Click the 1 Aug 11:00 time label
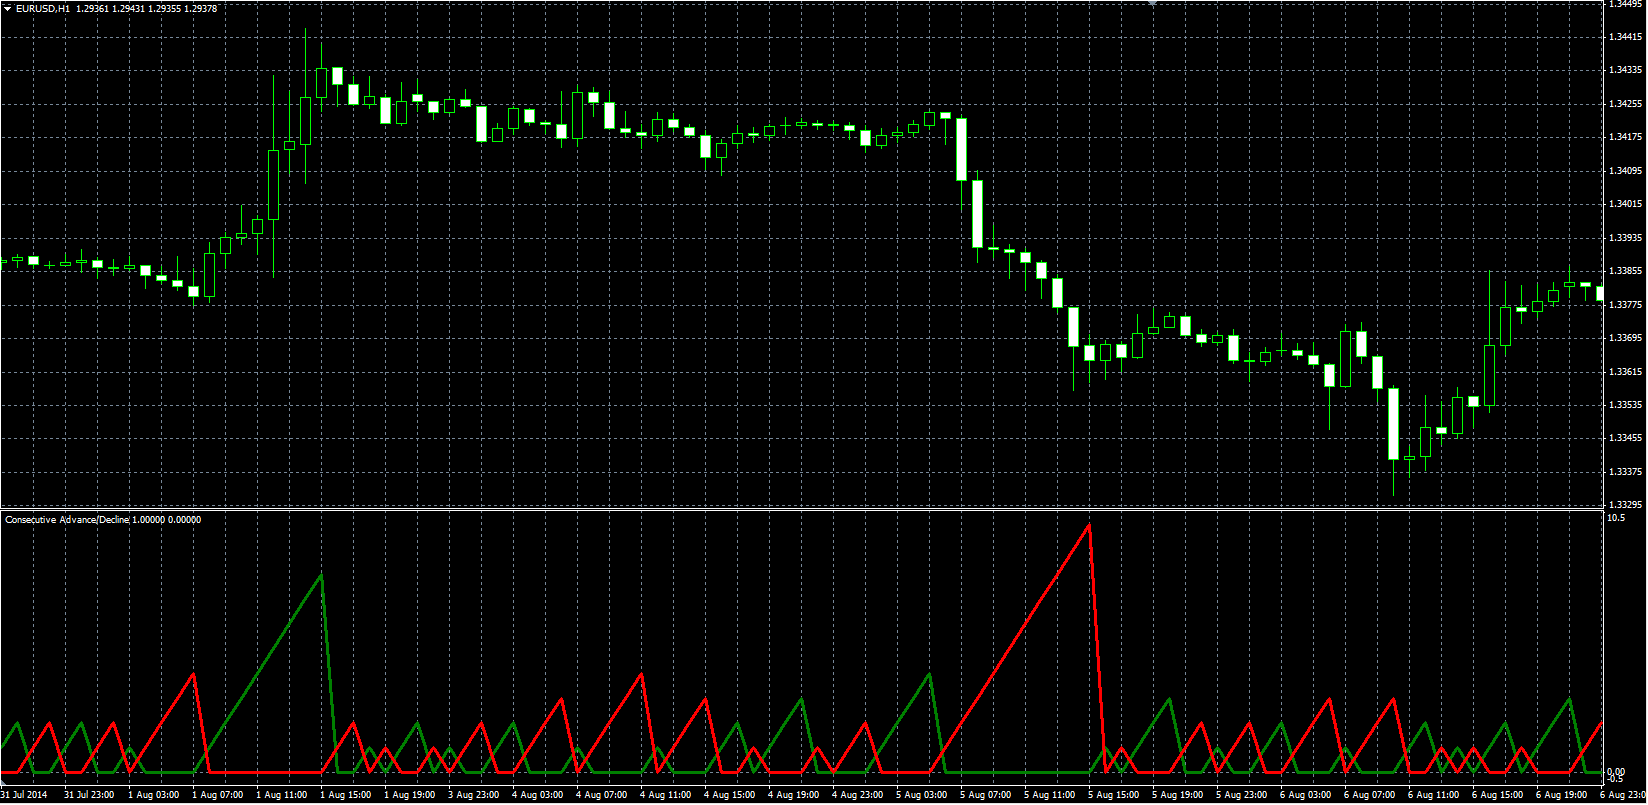 pyautogui.click(x=282, y=795)
